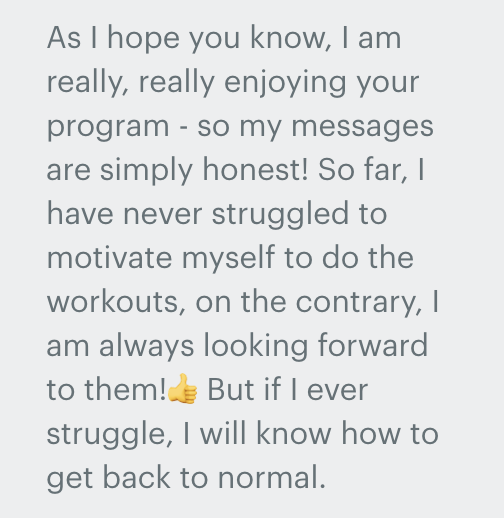Click the word "messages" in the text
504x518 pixels.
click(x=363, y=129)
